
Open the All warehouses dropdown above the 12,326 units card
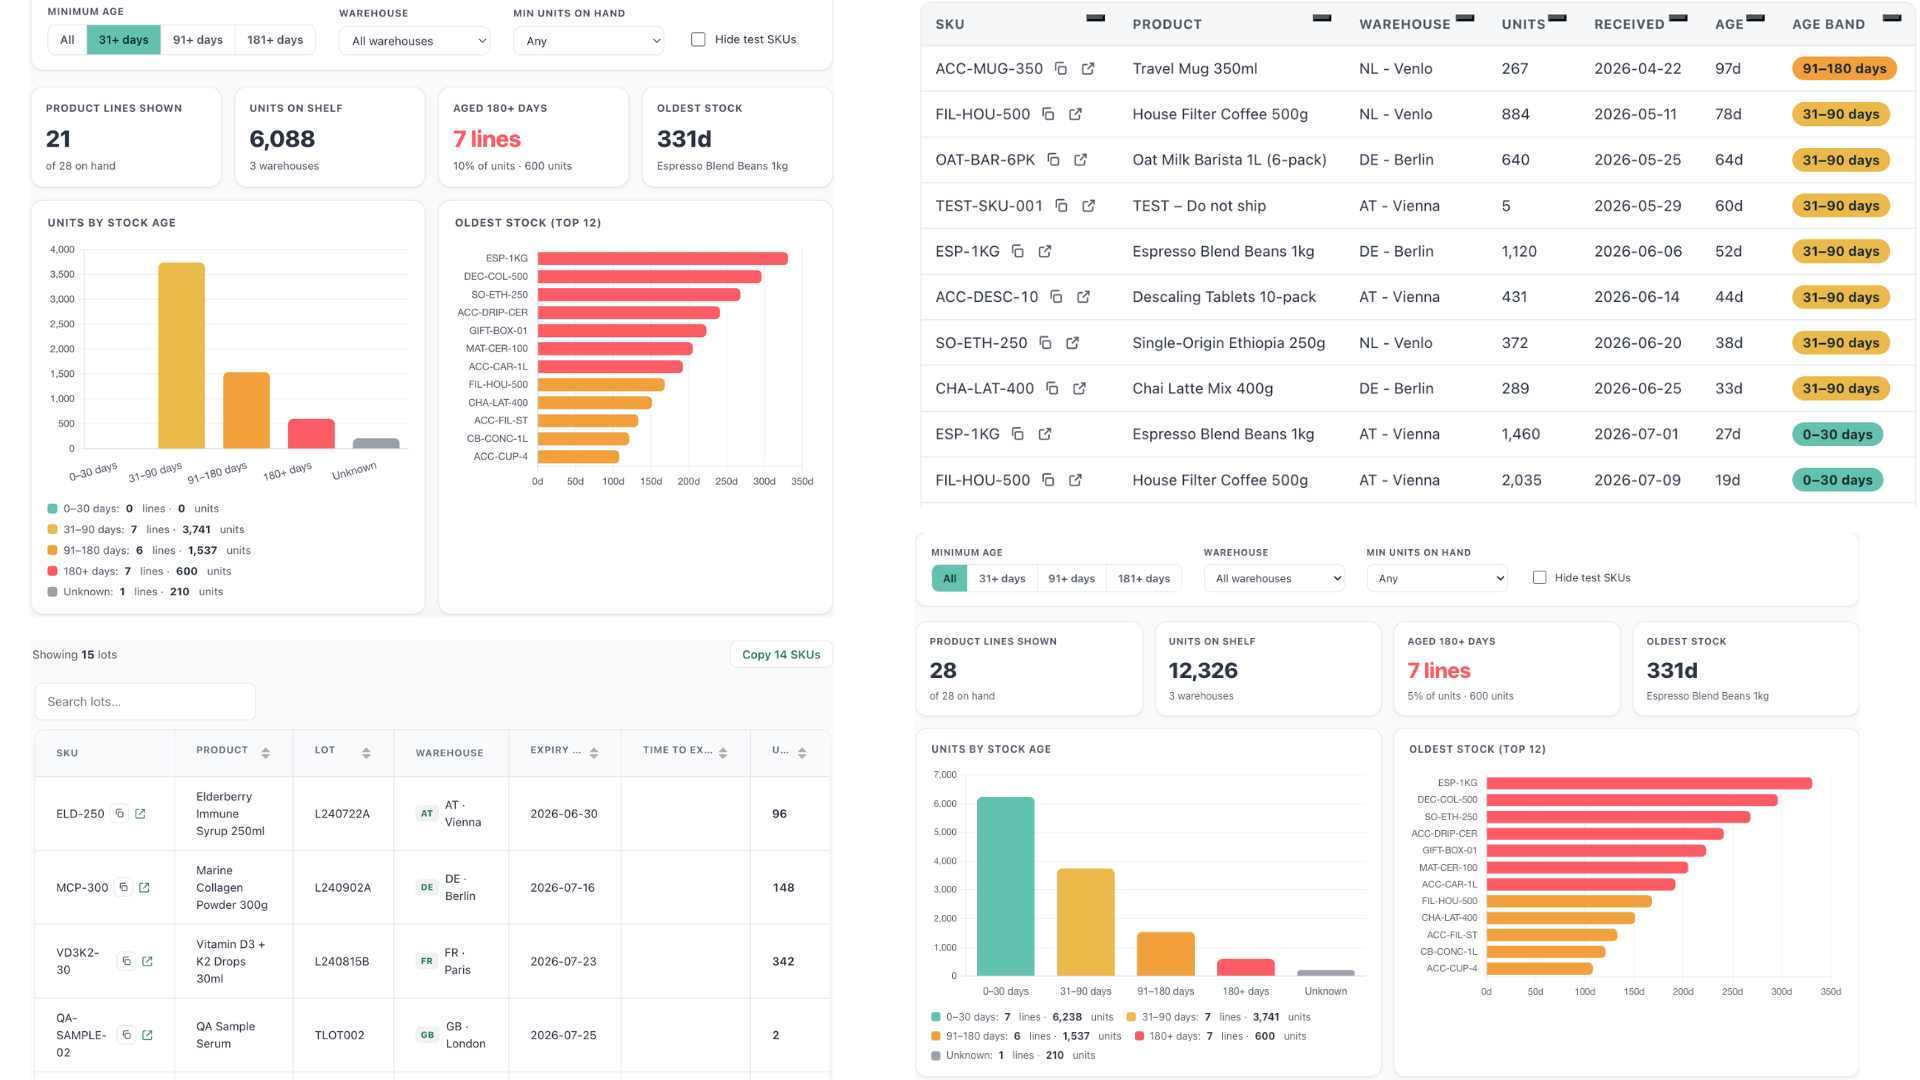(1274, 579)
